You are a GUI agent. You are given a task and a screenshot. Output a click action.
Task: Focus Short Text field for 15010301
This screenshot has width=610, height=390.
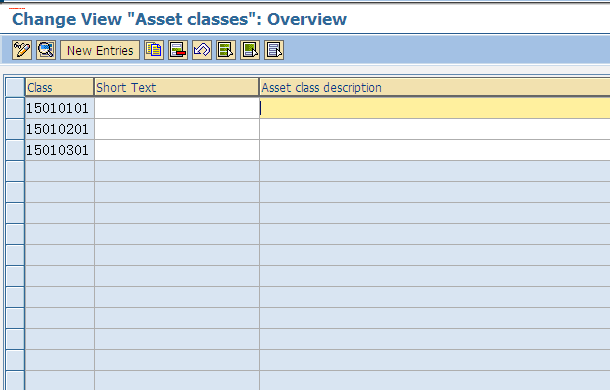pyautogui.click(x=177, y=150)
